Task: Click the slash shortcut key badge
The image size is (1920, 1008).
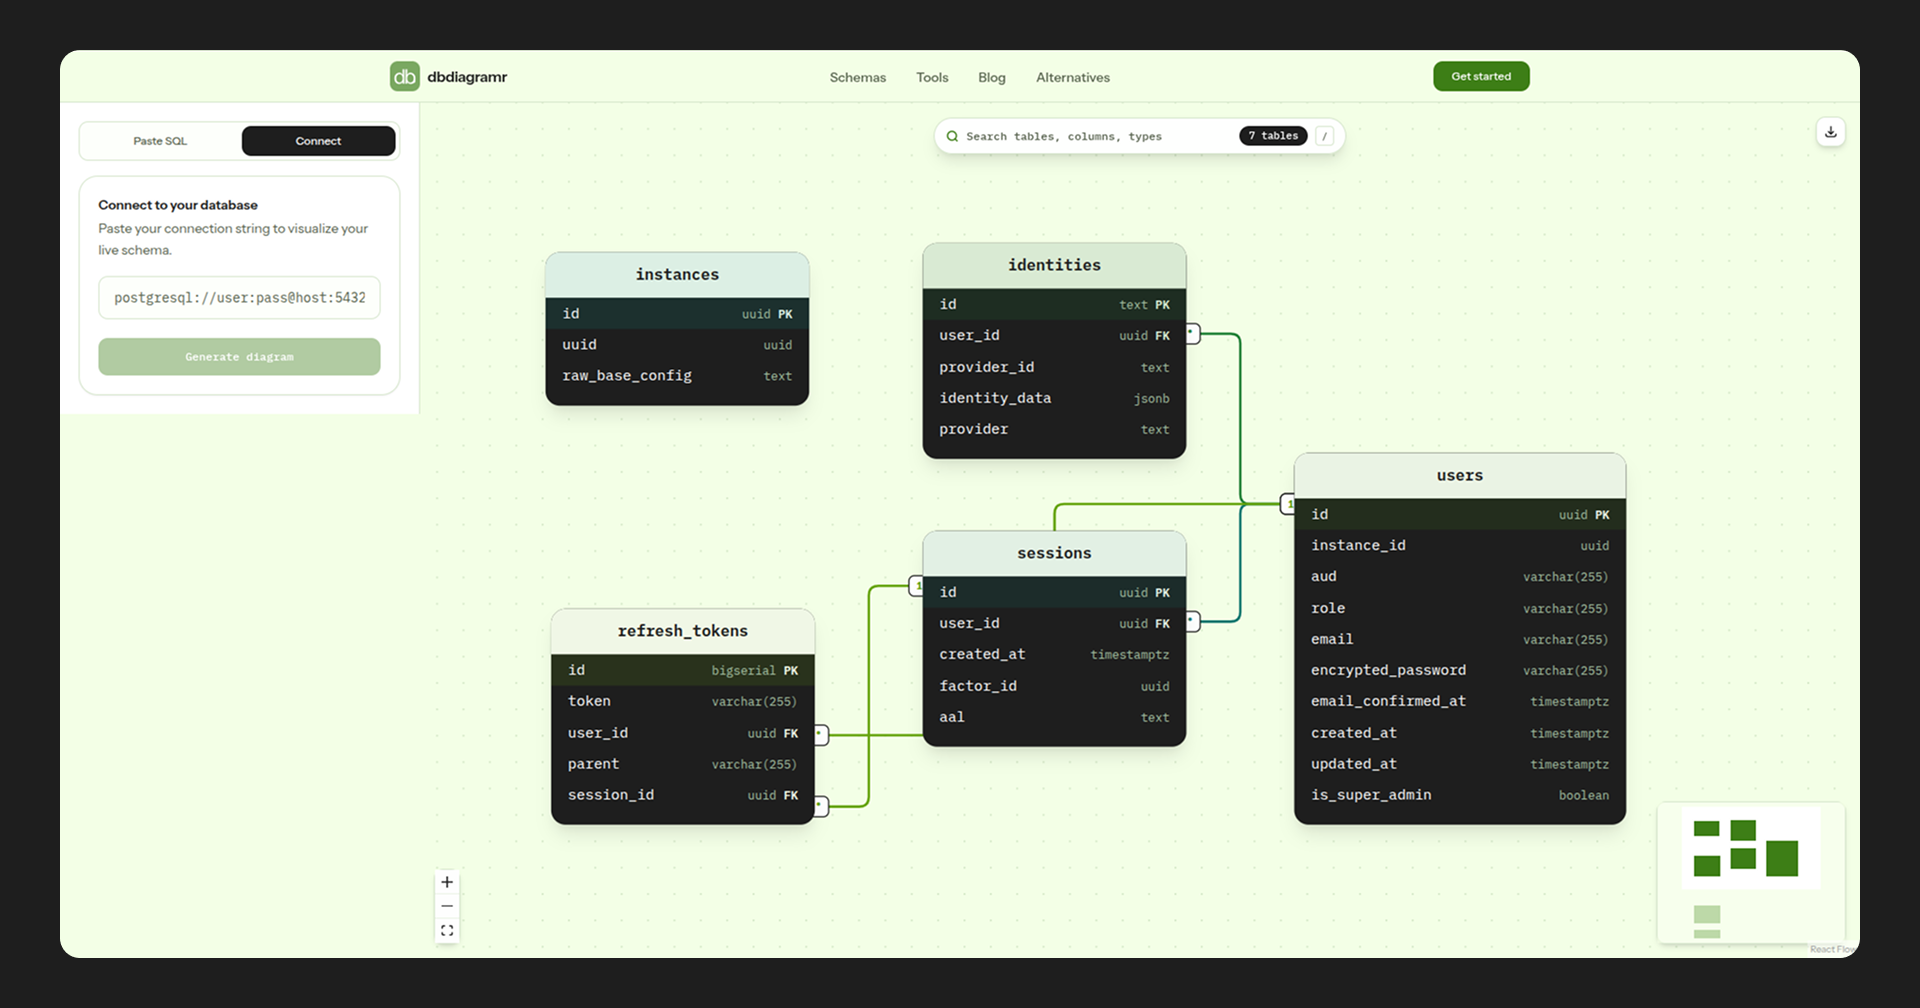Action: tap(1324, 136)
